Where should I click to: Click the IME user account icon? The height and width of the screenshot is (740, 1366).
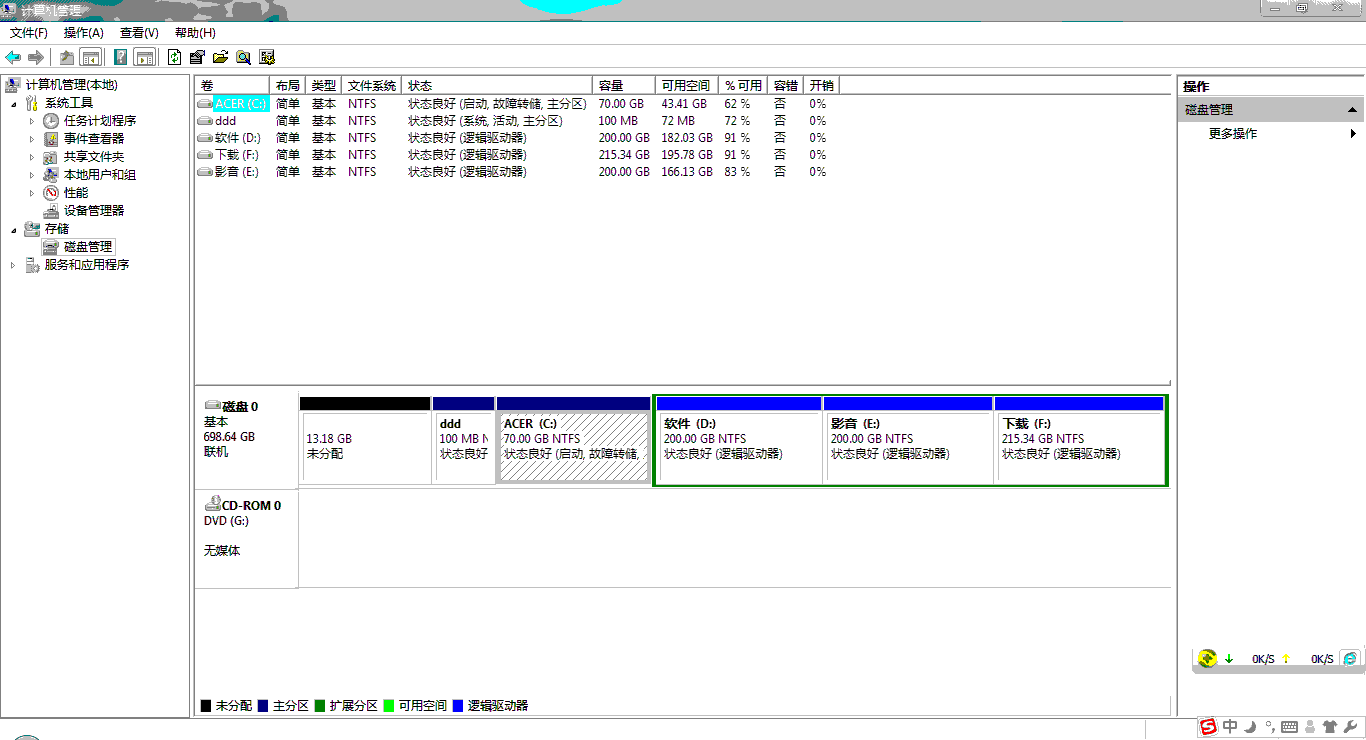click(1310, 727)
